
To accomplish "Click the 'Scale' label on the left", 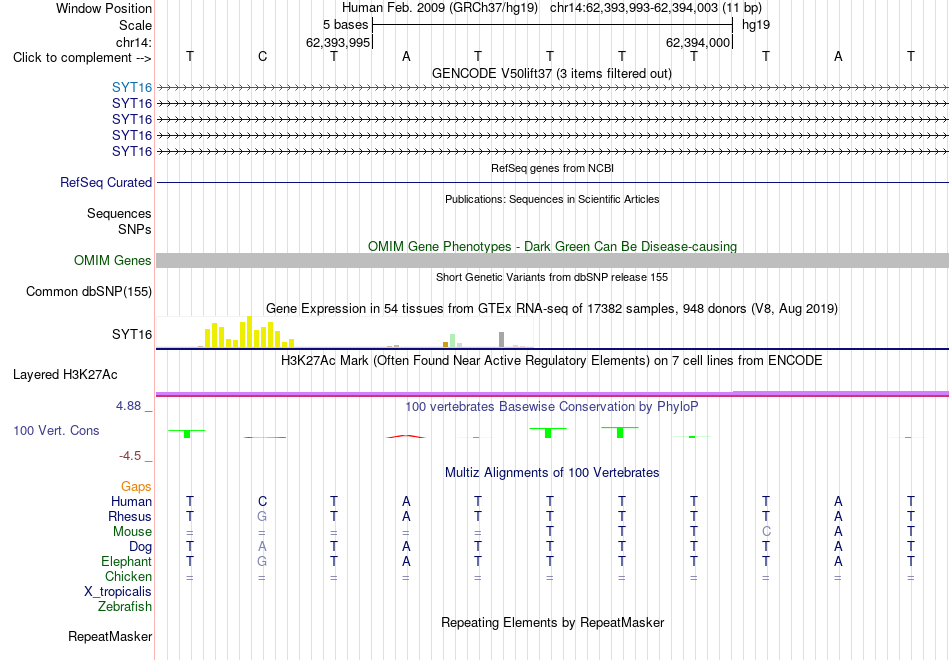I will click(x=135, y=25).
